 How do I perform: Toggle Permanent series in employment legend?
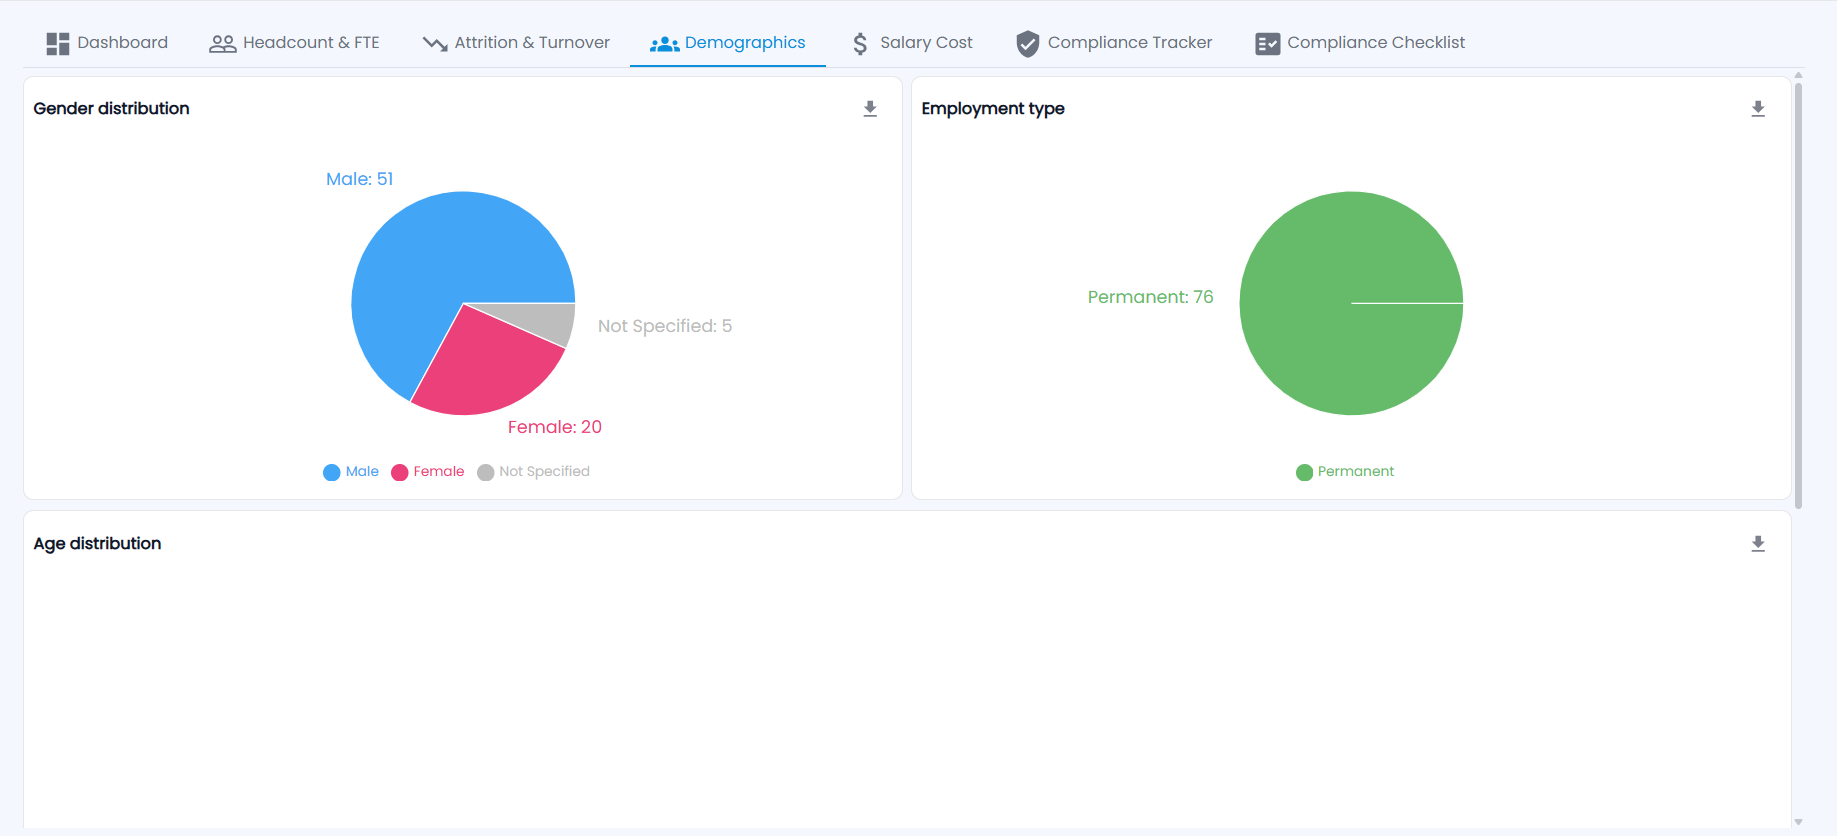(1345, 472)
